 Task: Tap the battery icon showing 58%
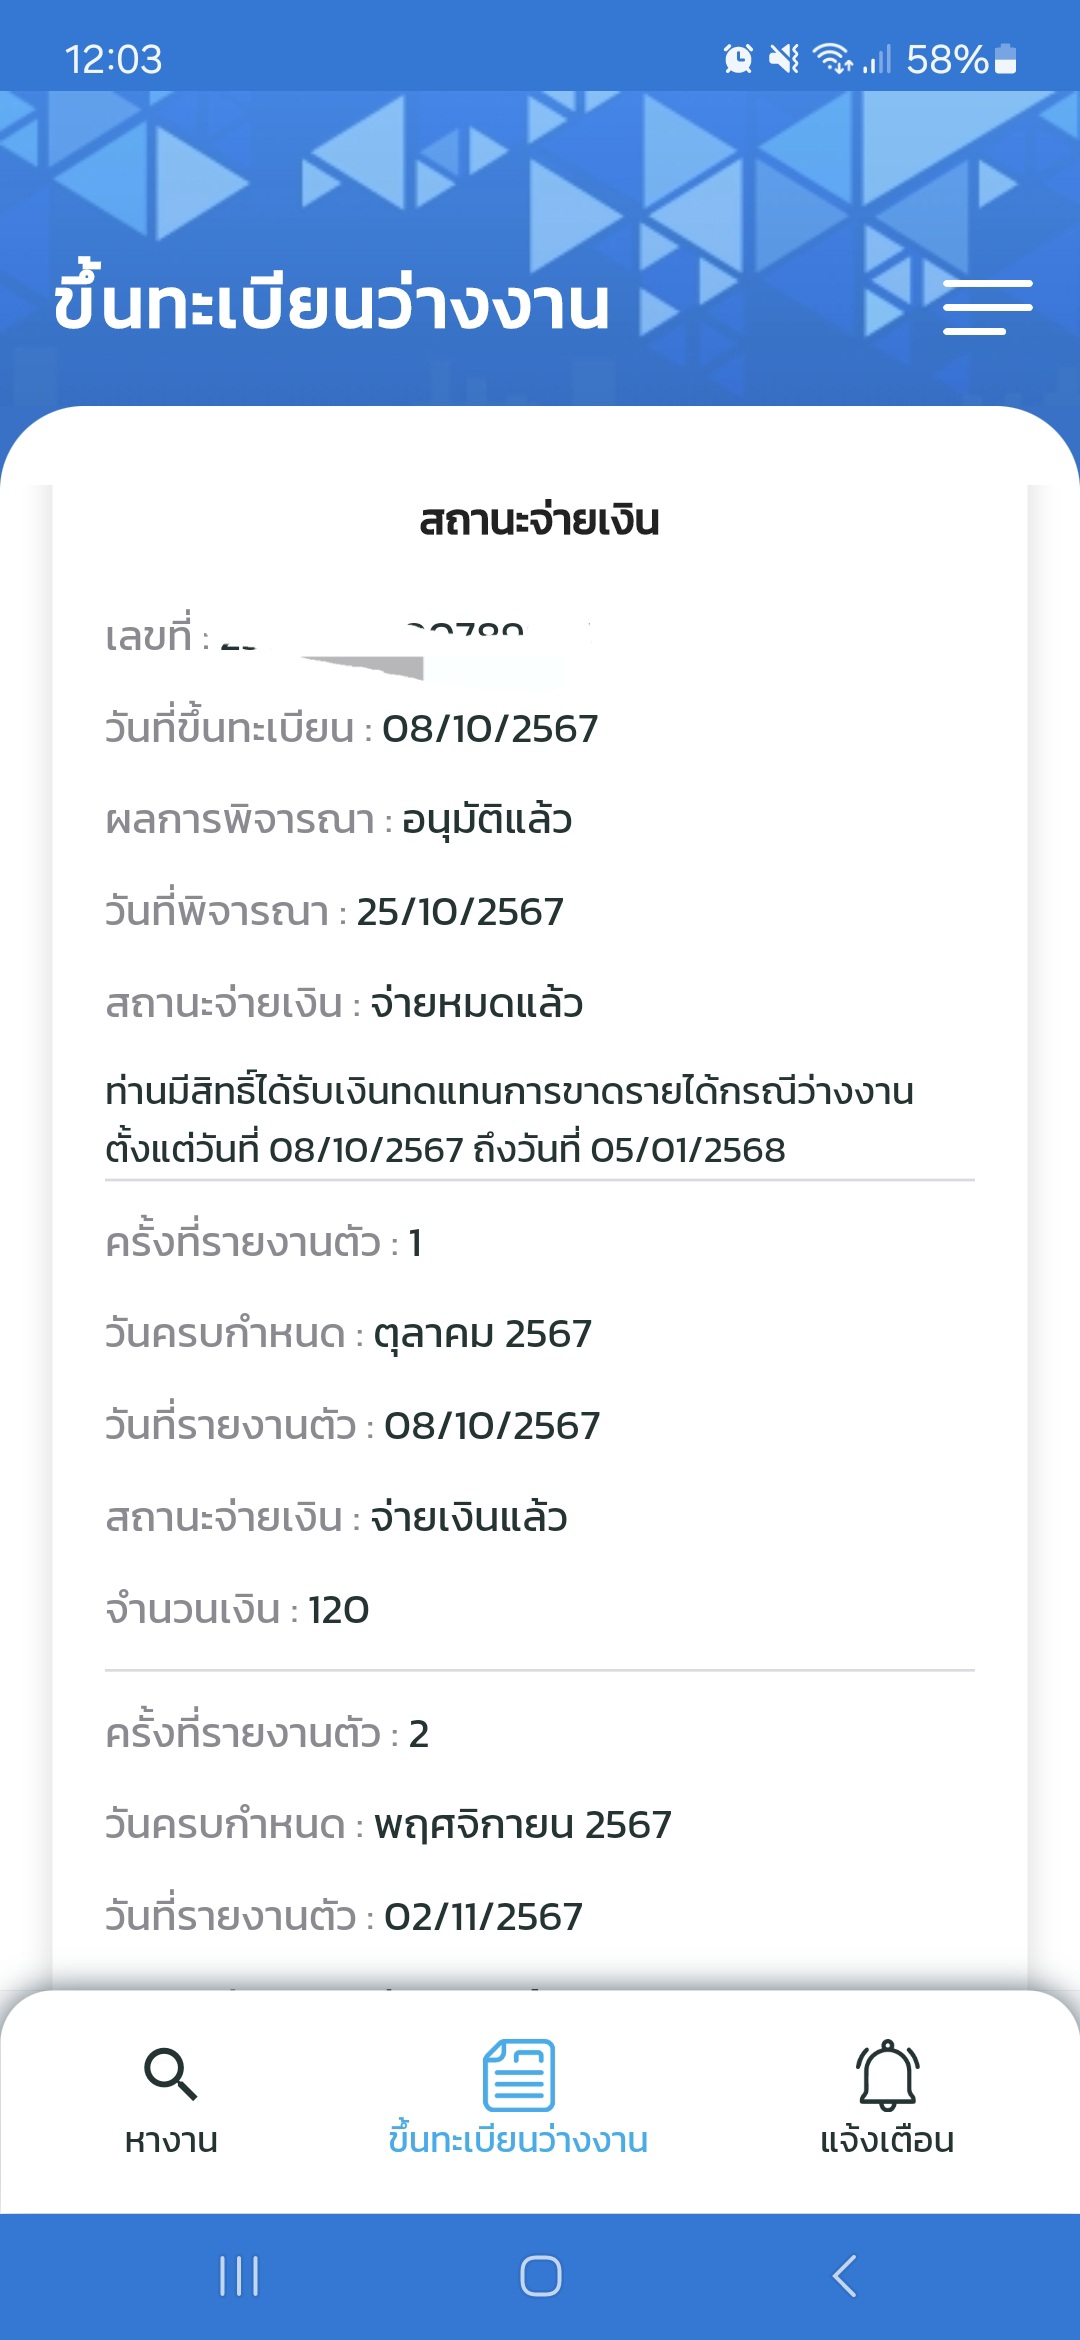tap(1006, 60)
